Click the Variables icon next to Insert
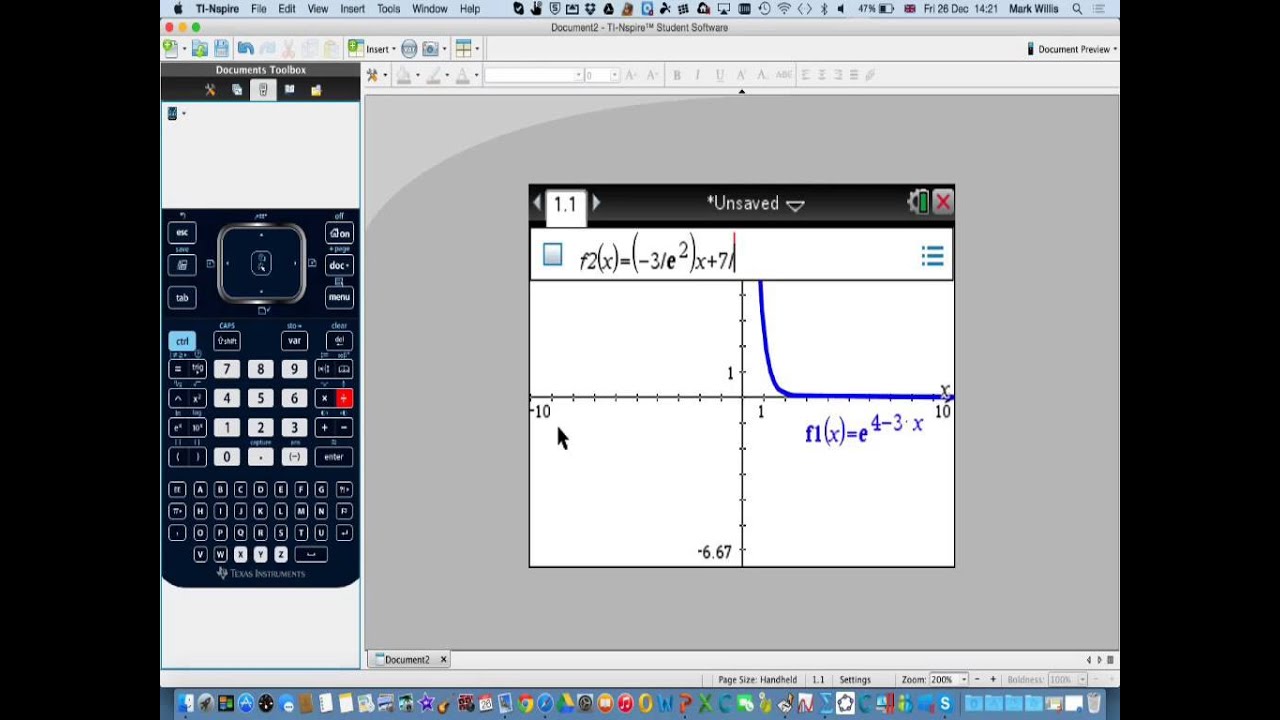The image size is (1280, 720). (x=409, y=48)
